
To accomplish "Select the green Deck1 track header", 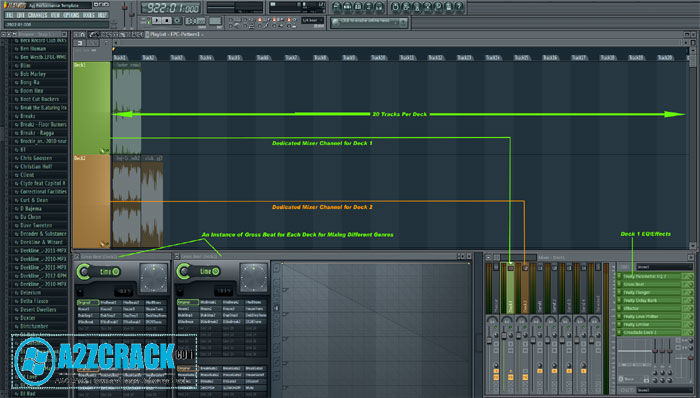I will tap(92, 108).
